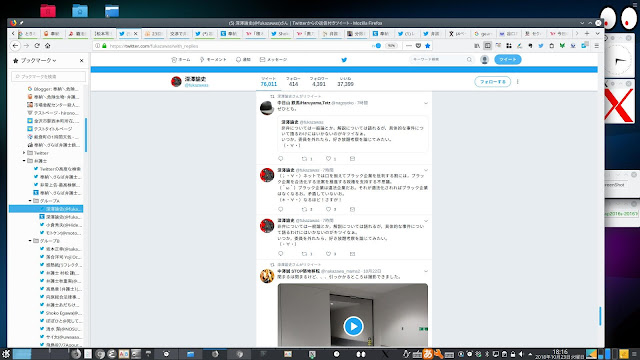Play the video in the nakazawa tweet
The height and width of the screenshot is (360, 640).
tap(353, 326)
